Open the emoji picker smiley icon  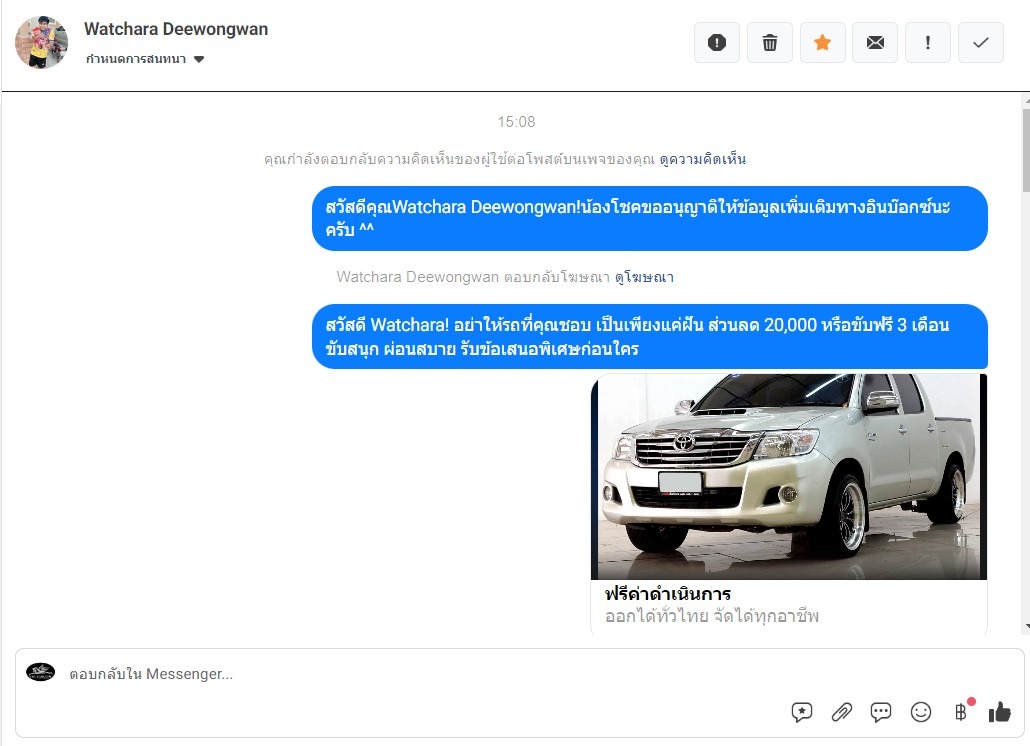click(921, 712)
